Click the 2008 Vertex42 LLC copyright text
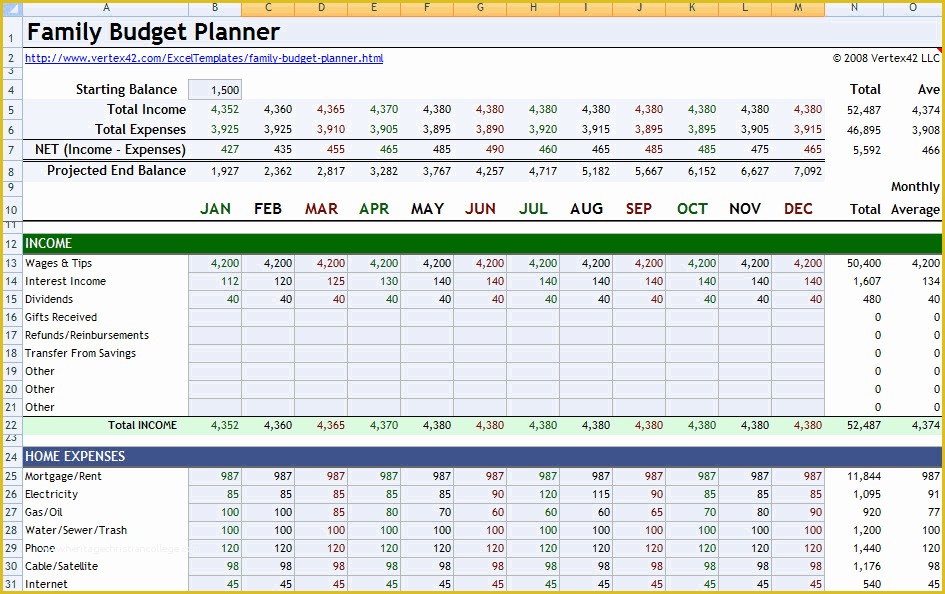 886,58
